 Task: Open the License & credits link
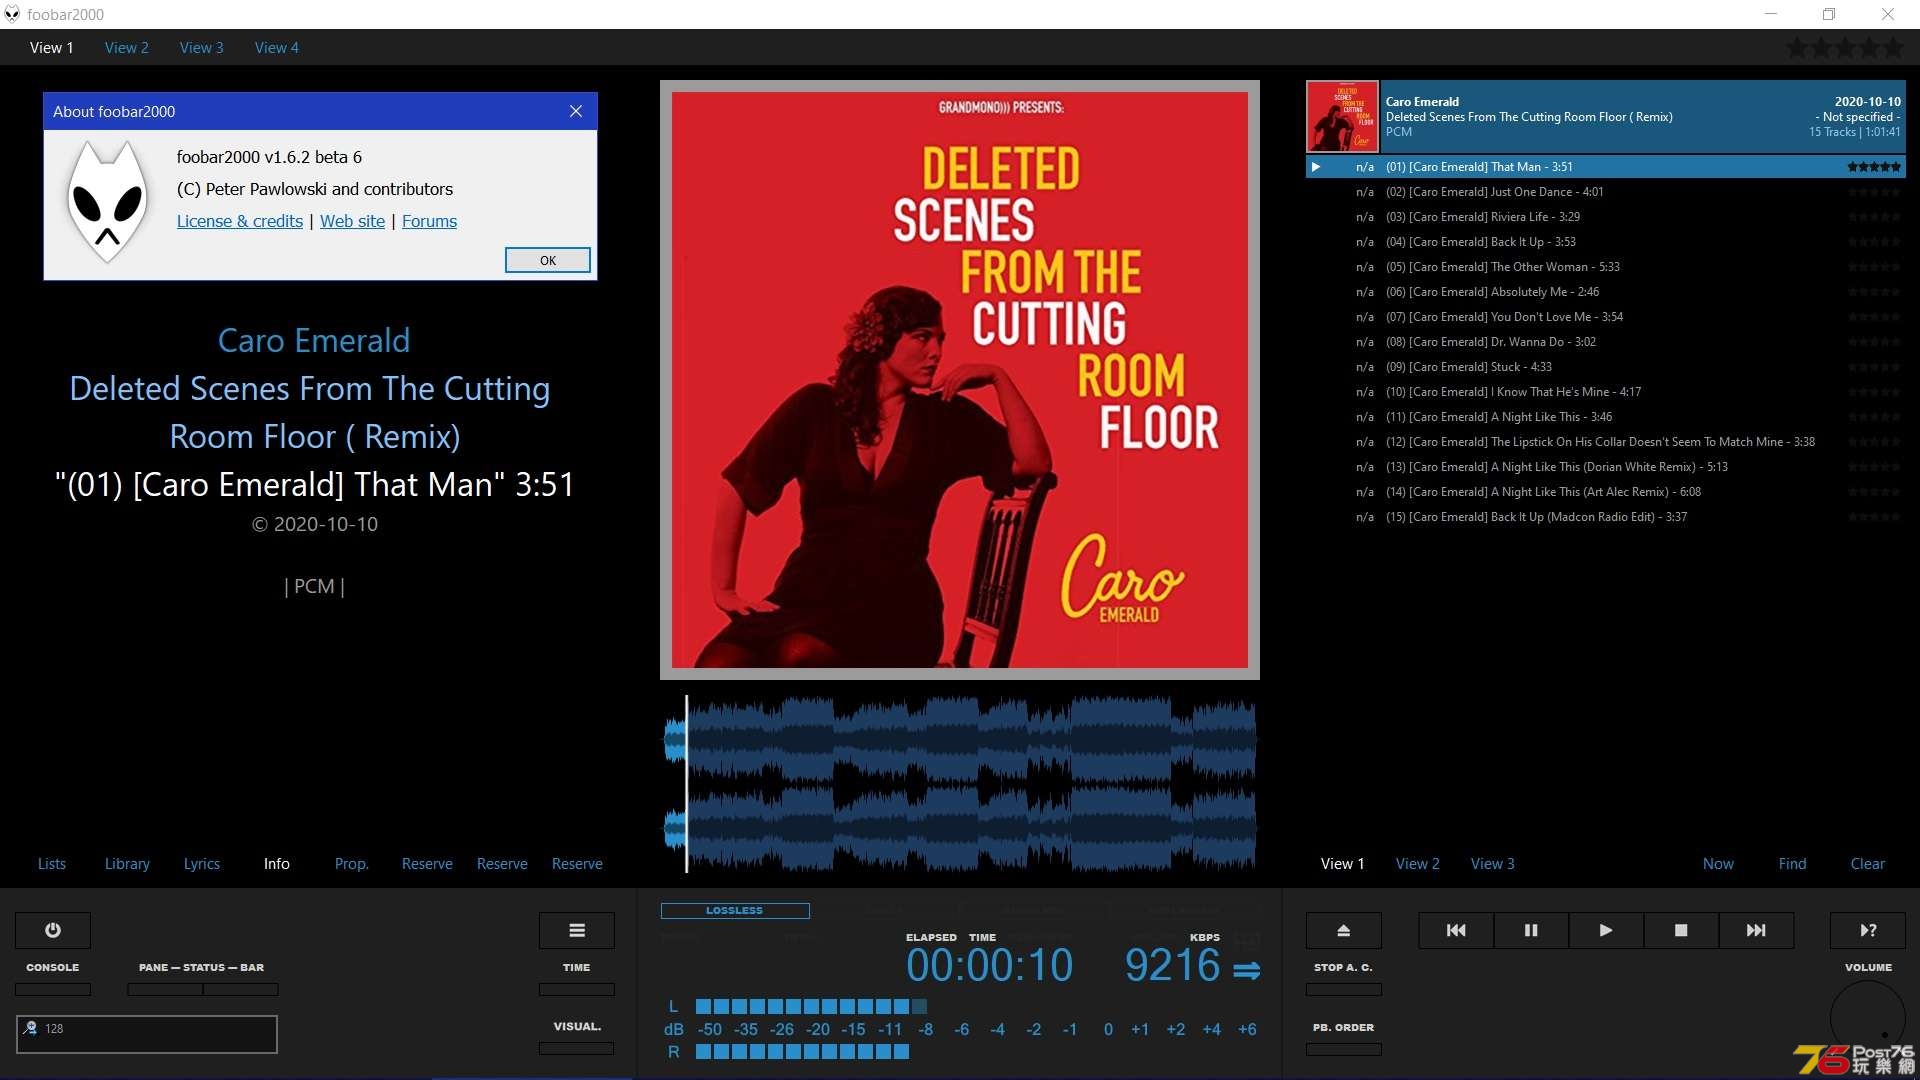click(x=240, y=221)
